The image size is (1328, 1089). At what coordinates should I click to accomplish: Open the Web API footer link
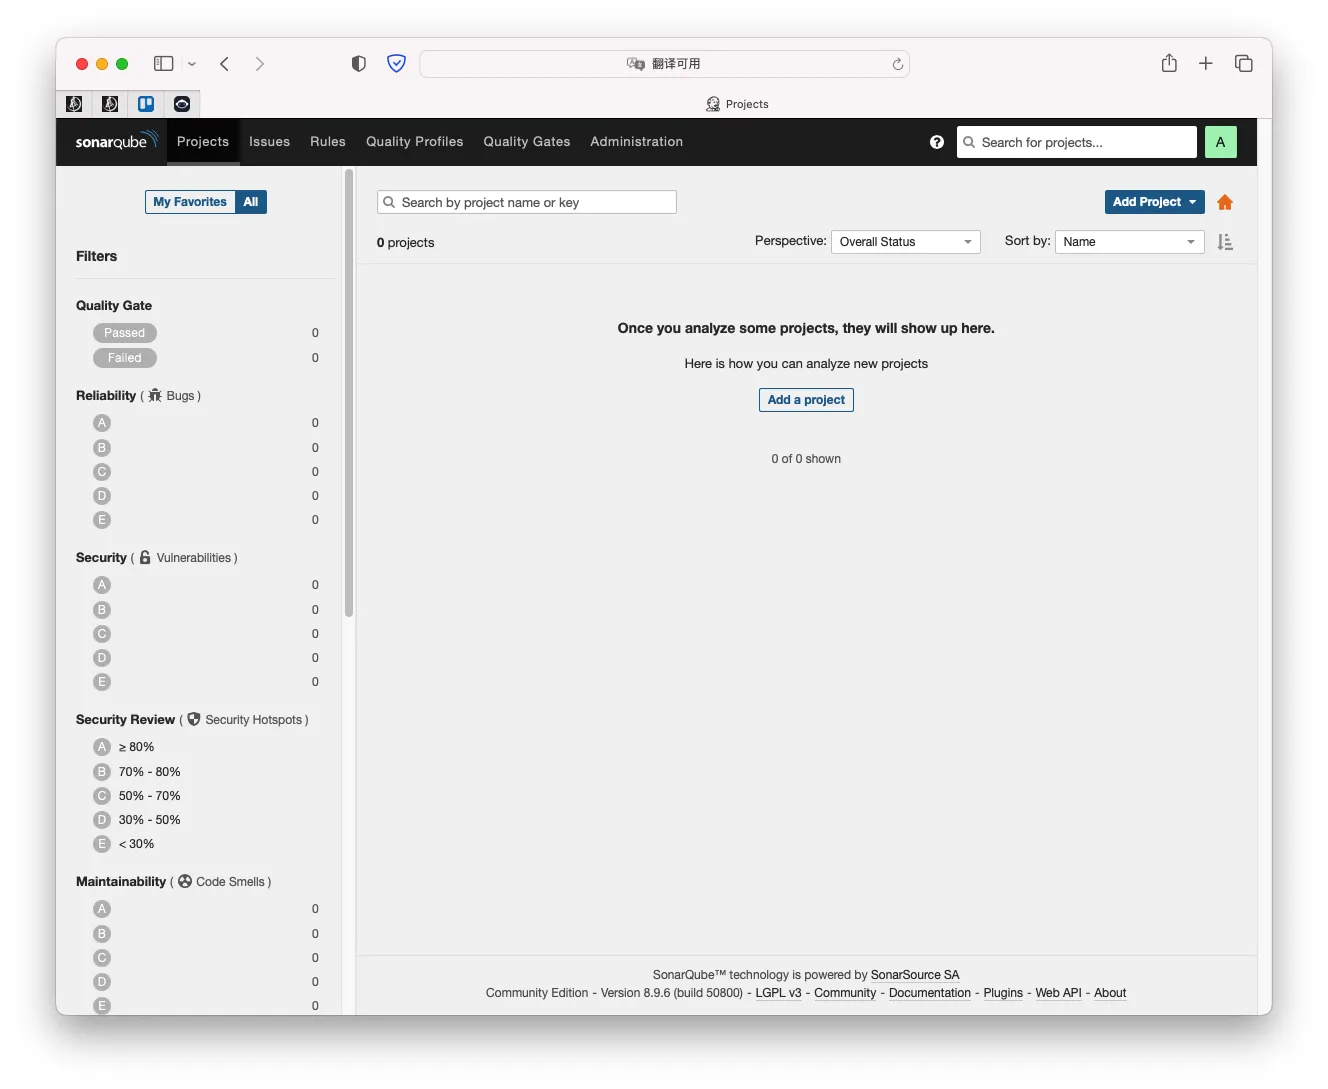click(x=1059, y=993)
